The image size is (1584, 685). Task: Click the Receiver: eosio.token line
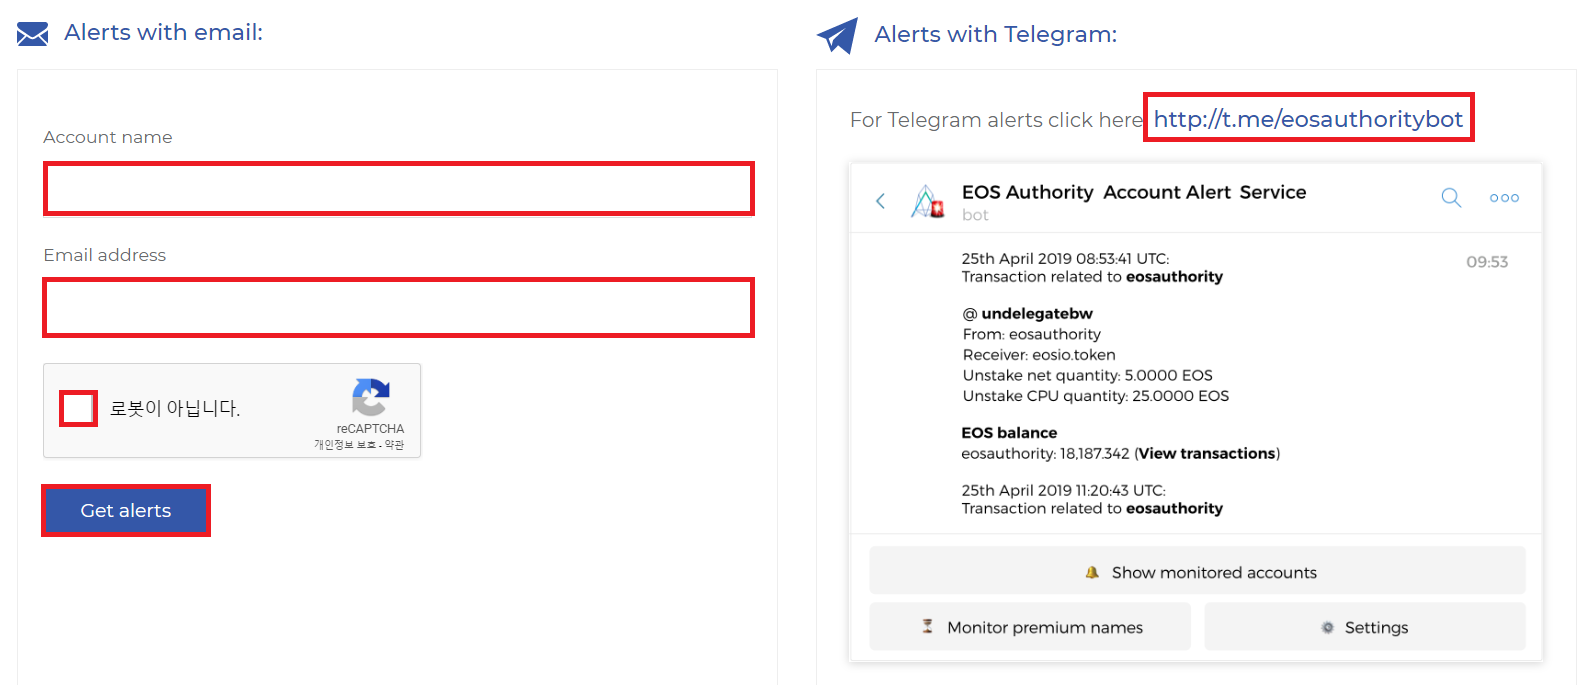1039,355
